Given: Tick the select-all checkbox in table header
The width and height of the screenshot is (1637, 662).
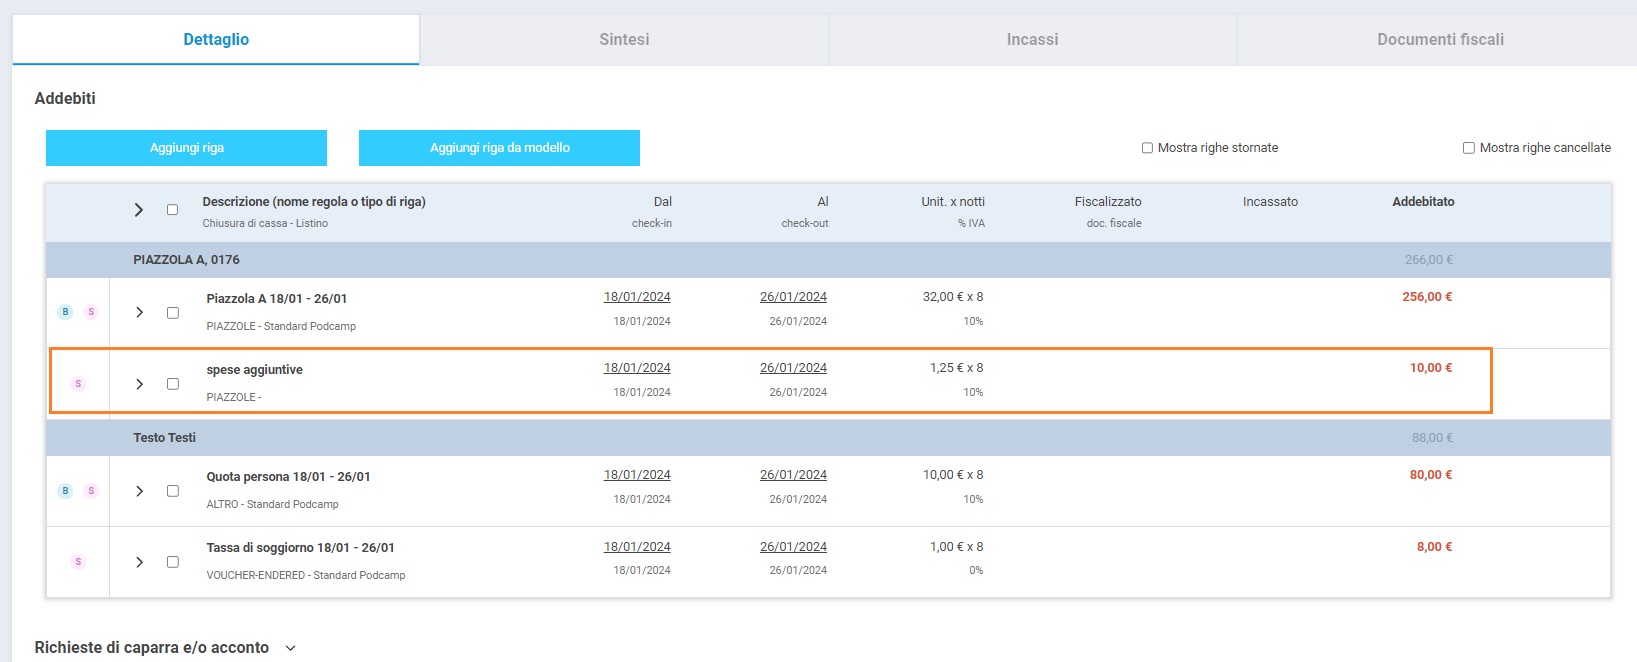Looking at the screenshot, I should coord(172,210).
